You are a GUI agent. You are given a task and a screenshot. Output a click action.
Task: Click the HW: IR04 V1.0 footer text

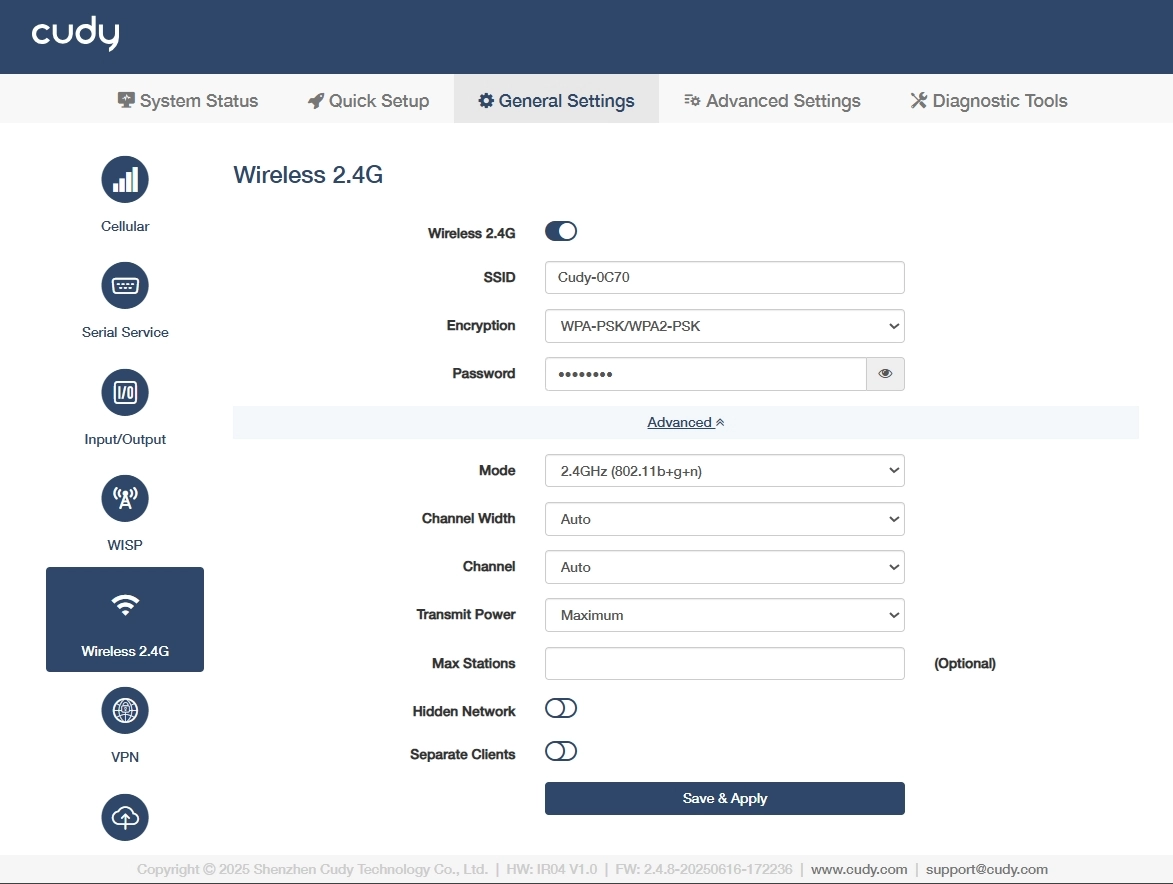tap(551, 869)
